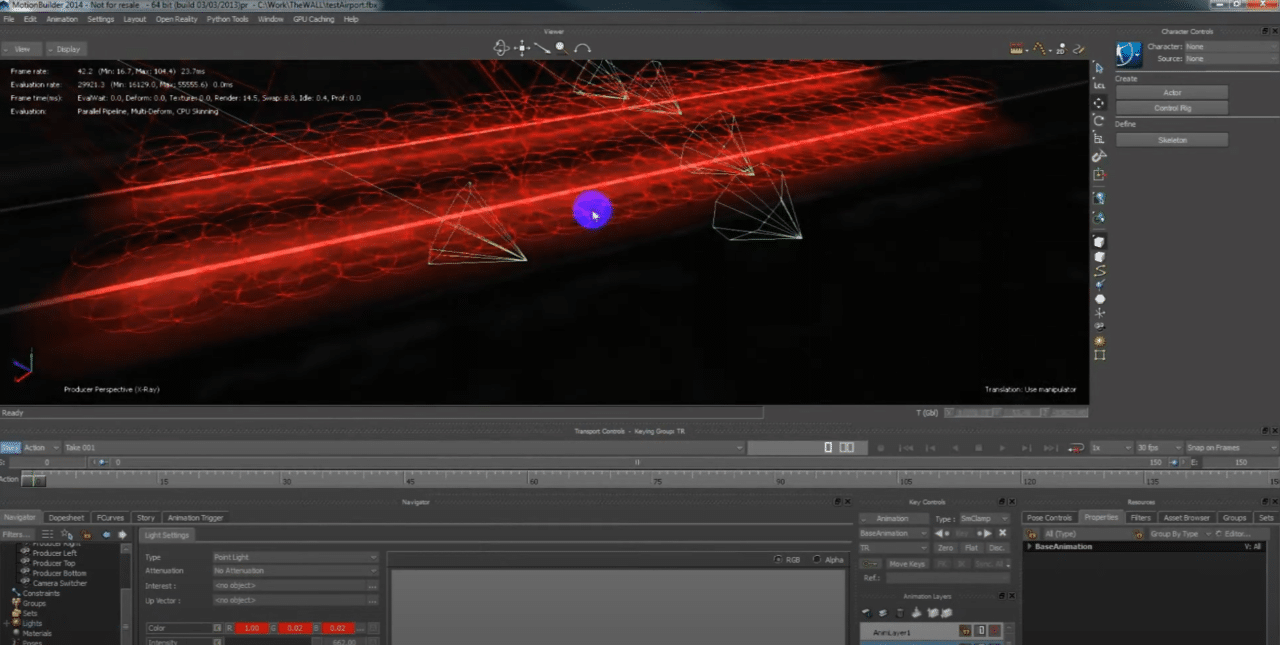The height and width of the screenshot is (645, 1280).
Task: Open the Python Tools menu
Action: (227, 19)
